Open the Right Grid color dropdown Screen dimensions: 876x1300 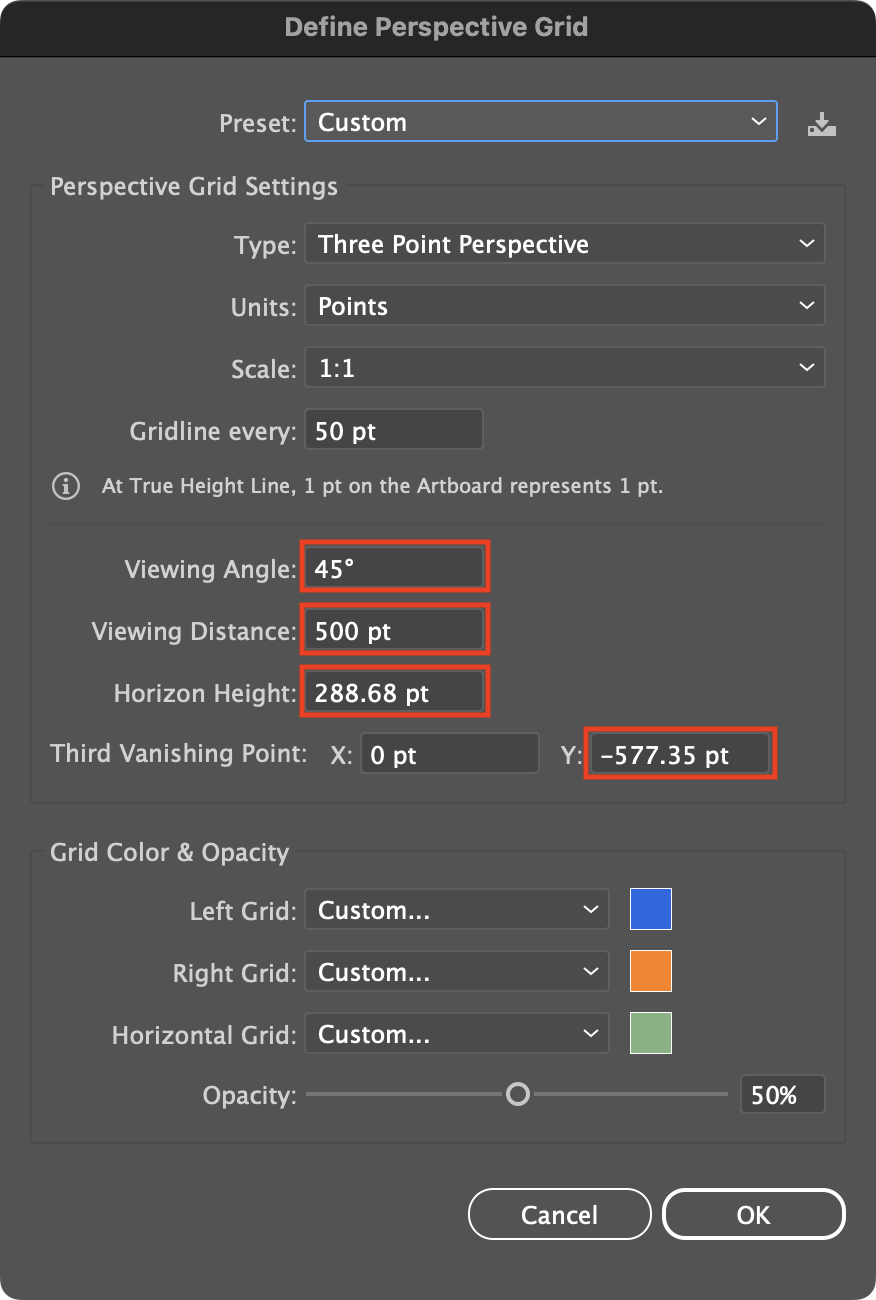[456, 971]
